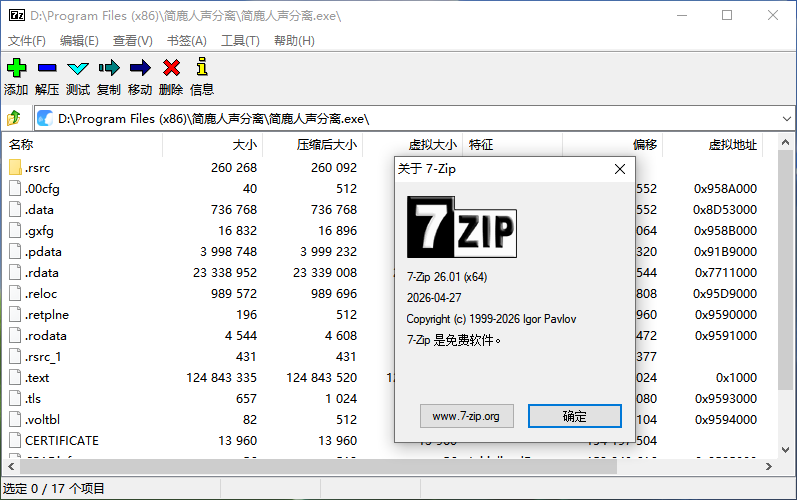Click the Copy (复制) arrow icon
Image resolution: width=797 pixels, height=500 pixels.
109,68
